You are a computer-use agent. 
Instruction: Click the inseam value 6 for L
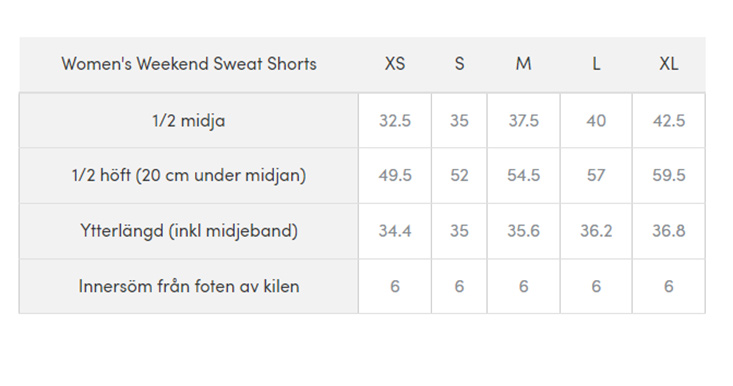click(x=596, y=286)
